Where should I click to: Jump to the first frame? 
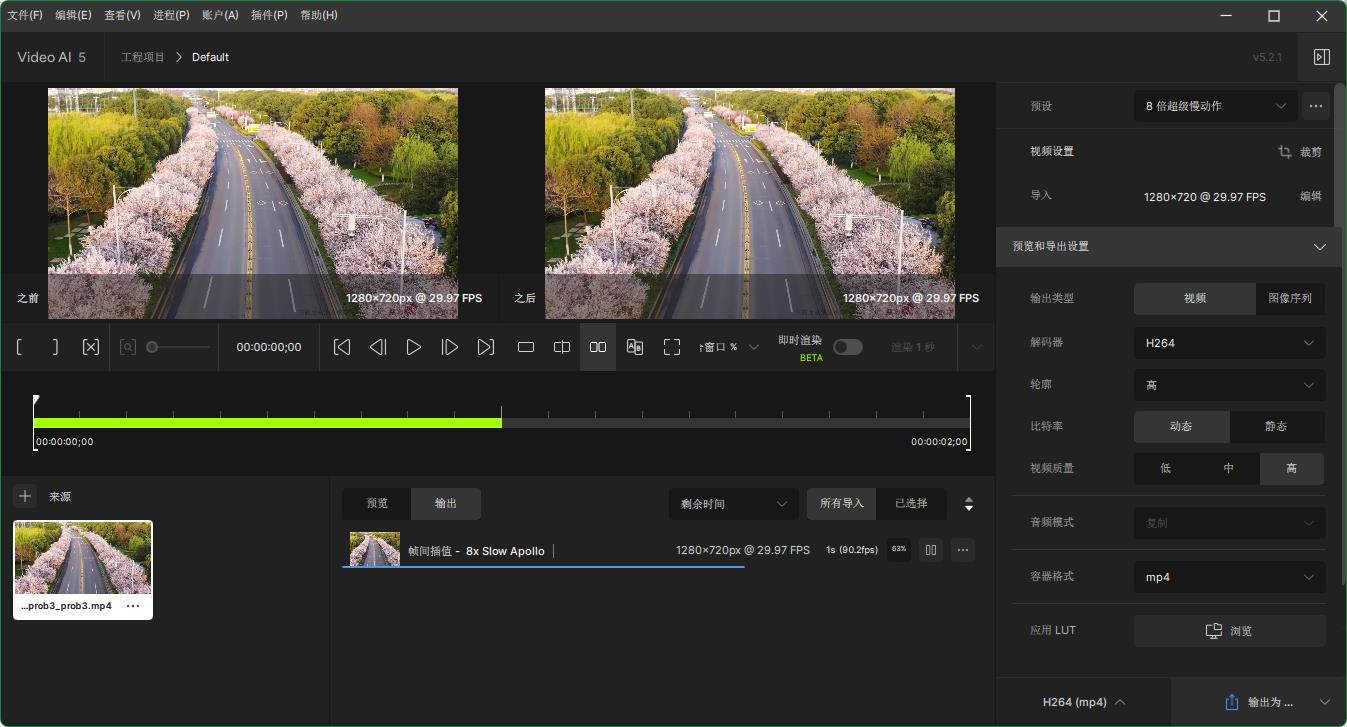pyautogui.click(x=342, y=347)
